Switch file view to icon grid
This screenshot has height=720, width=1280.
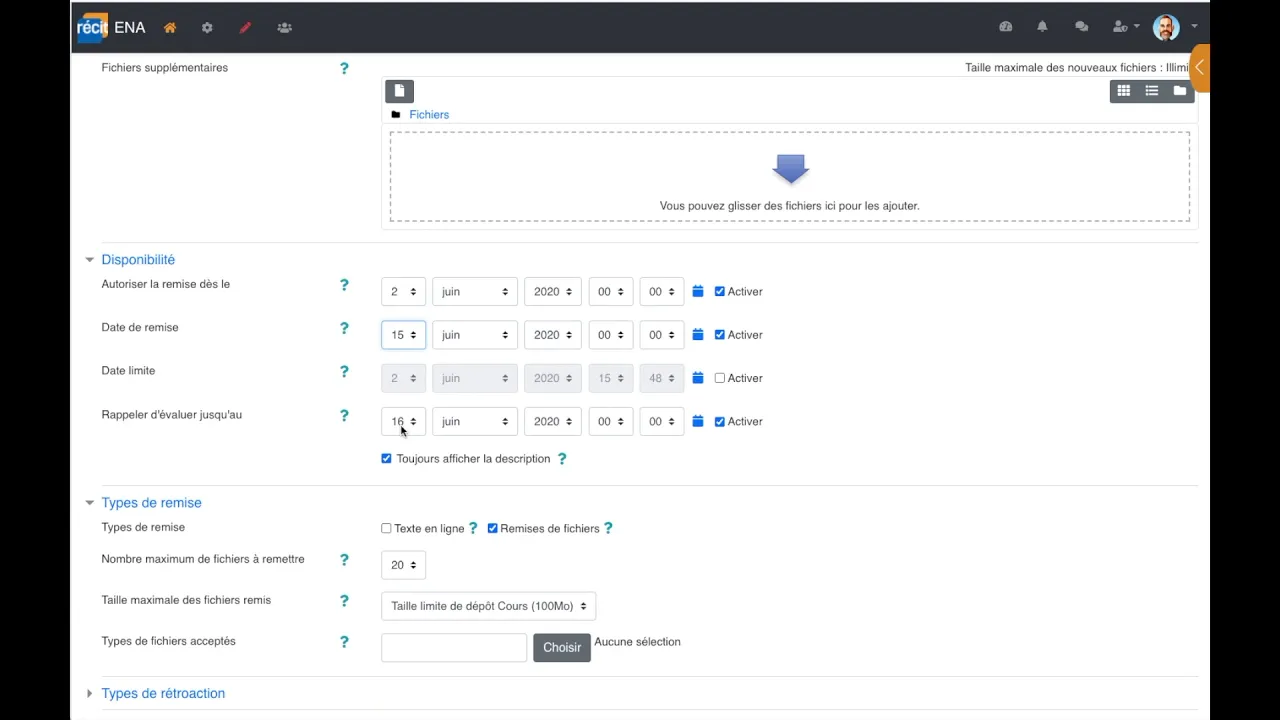click(1124, 91)
